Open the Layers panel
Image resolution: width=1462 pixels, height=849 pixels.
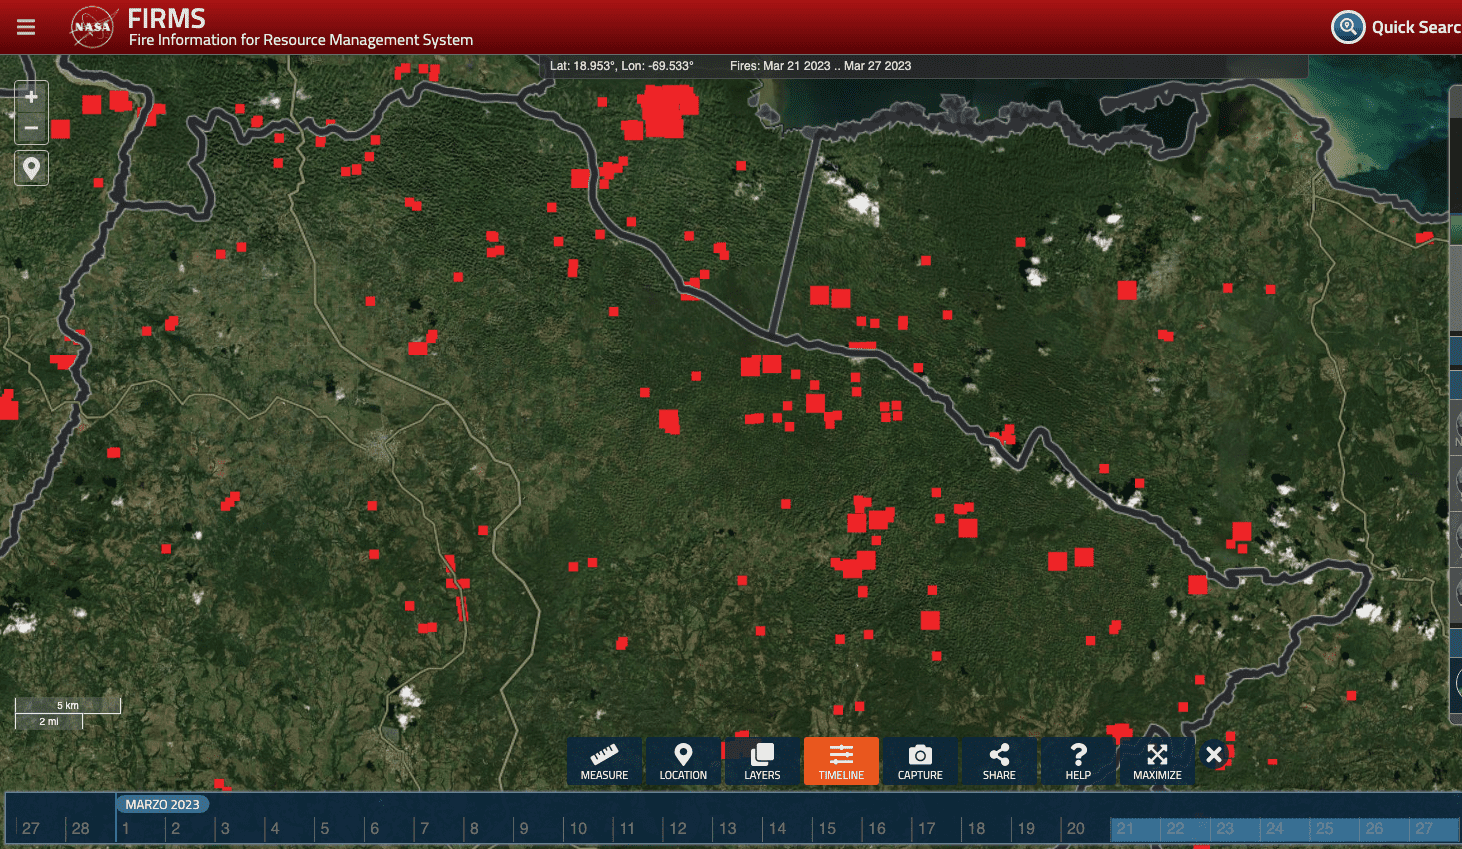762,762
